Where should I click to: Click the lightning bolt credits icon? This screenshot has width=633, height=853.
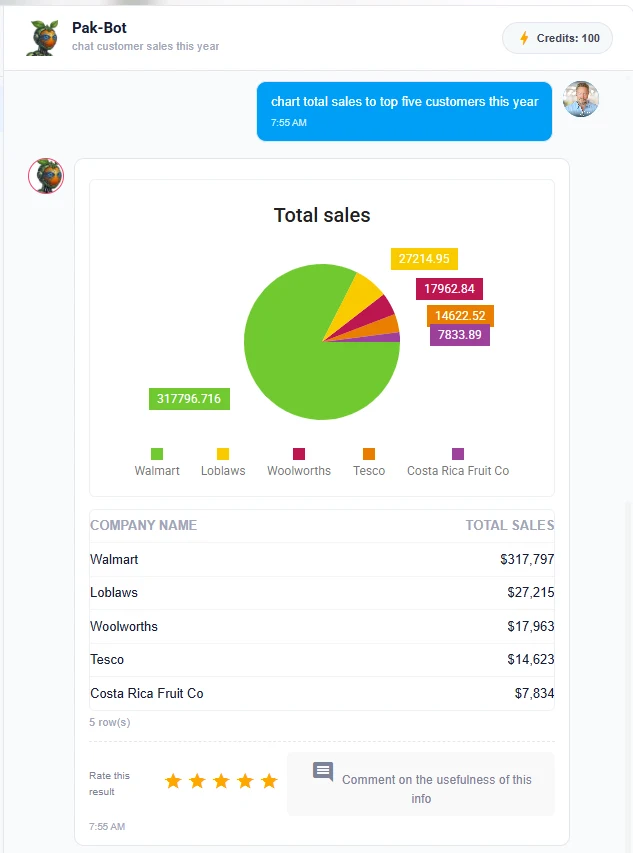coord(524,38)
